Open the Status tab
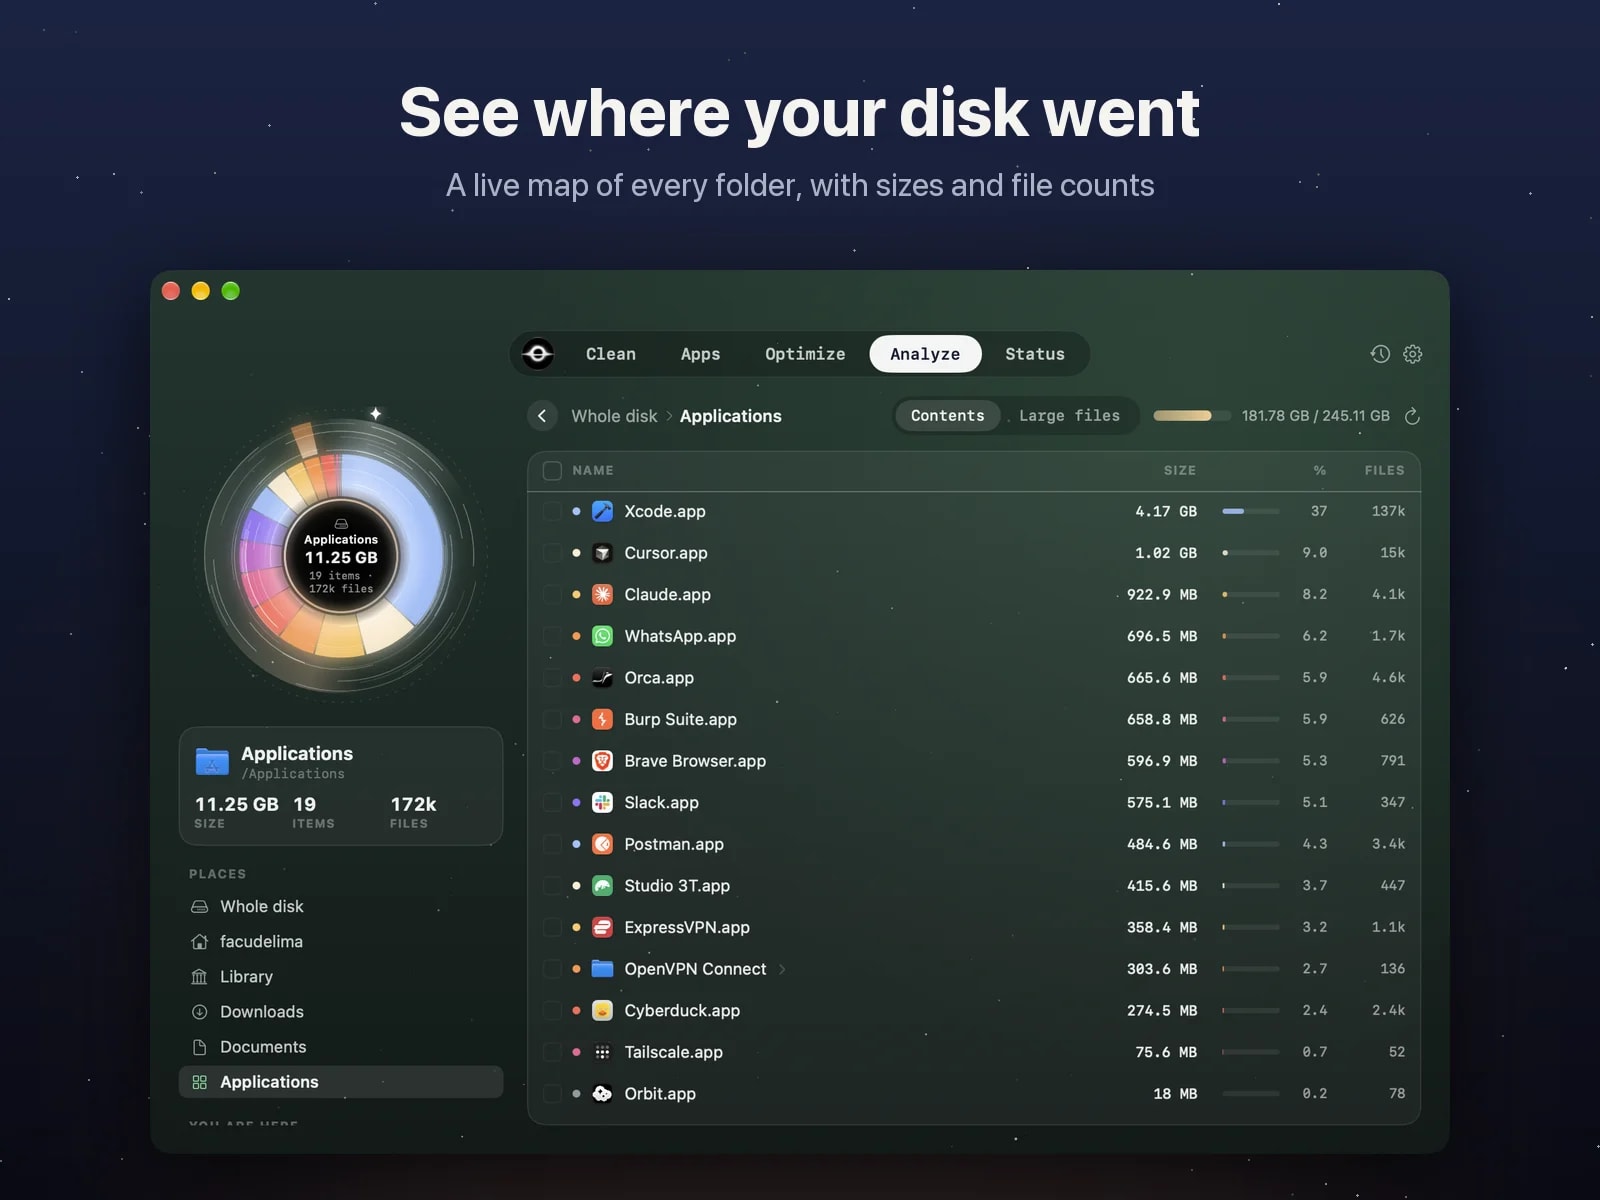 (x=1035, y=354)
